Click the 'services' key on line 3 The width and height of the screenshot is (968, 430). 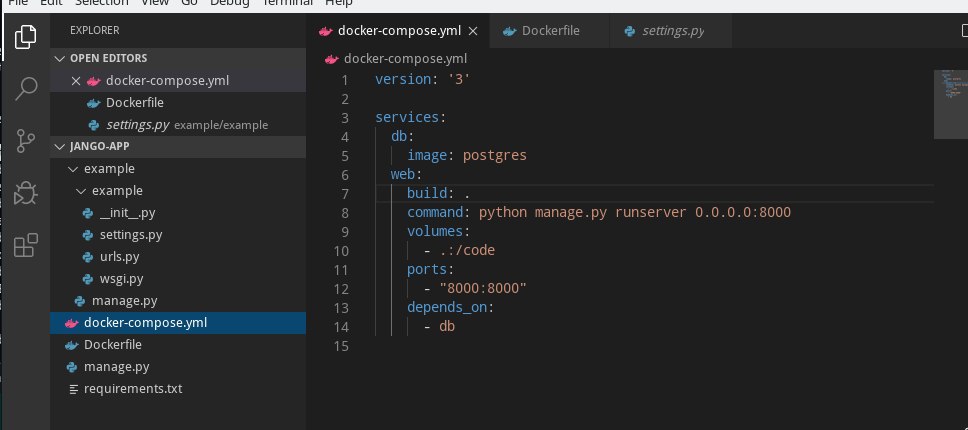pyautogui.click(x=407, y=117)
